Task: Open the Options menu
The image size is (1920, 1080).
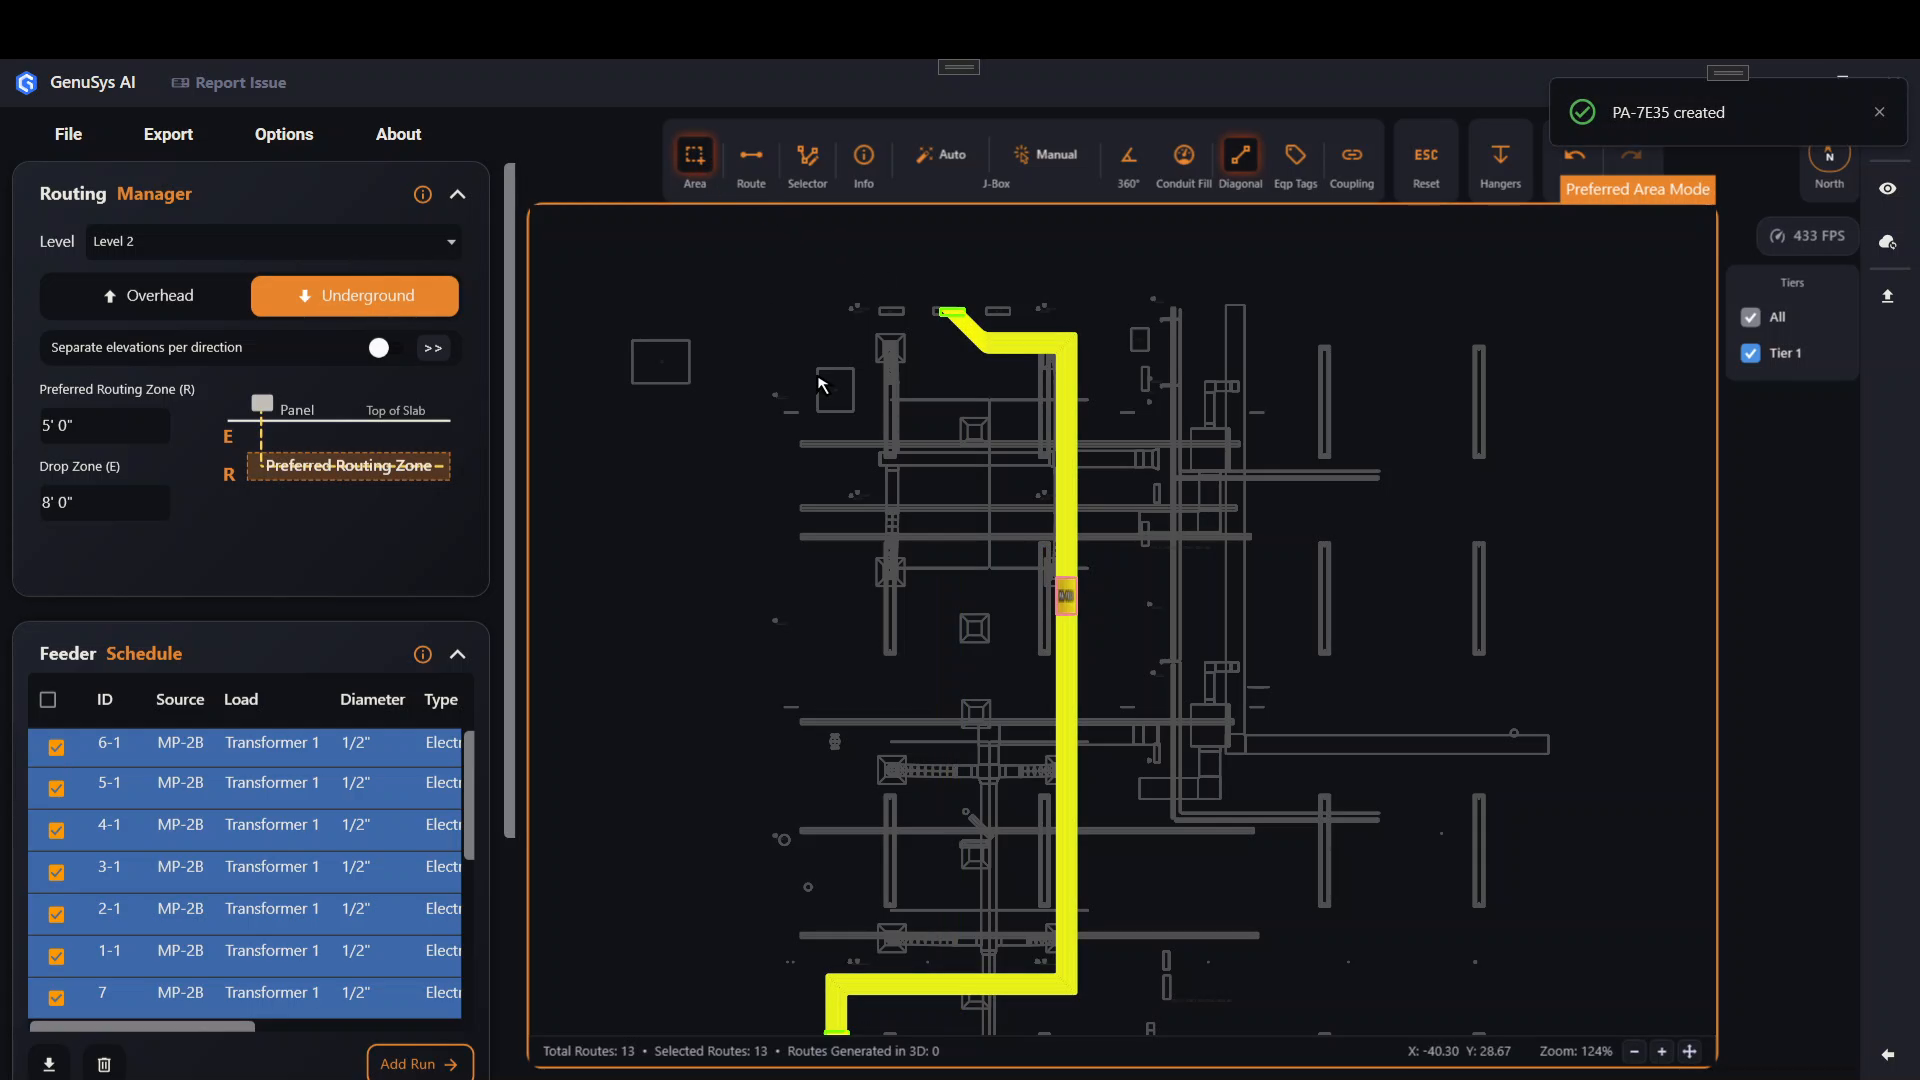Action: (x=284, y=134)
